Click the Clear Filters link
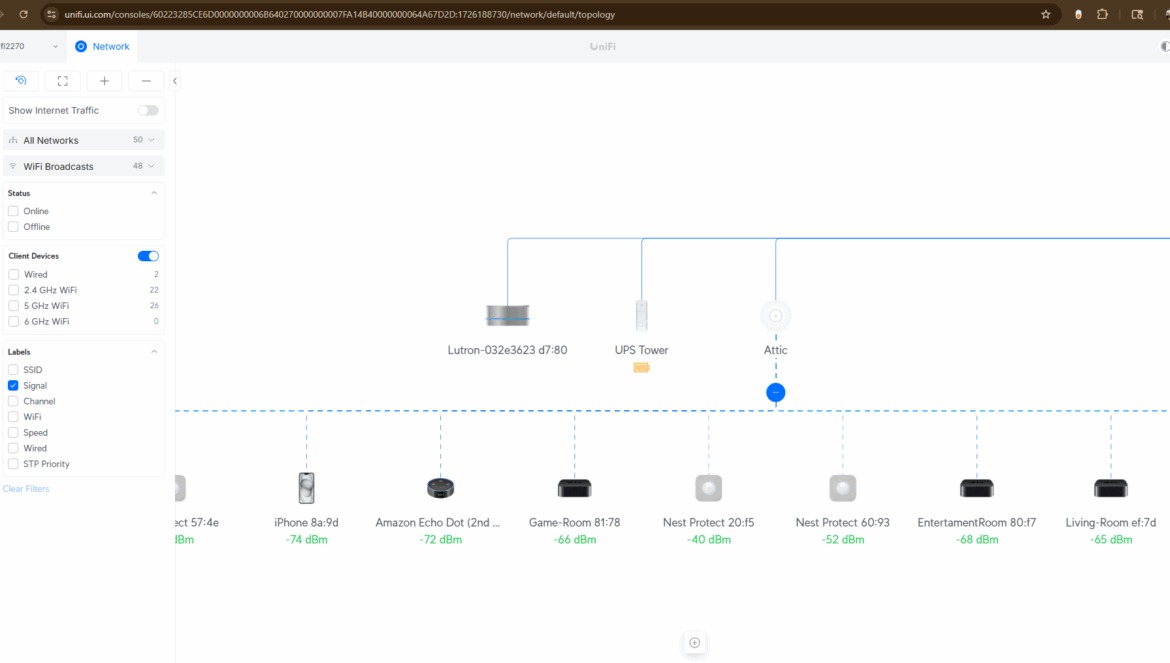Viewport: 1170px width, 663px height. point(26,489)
